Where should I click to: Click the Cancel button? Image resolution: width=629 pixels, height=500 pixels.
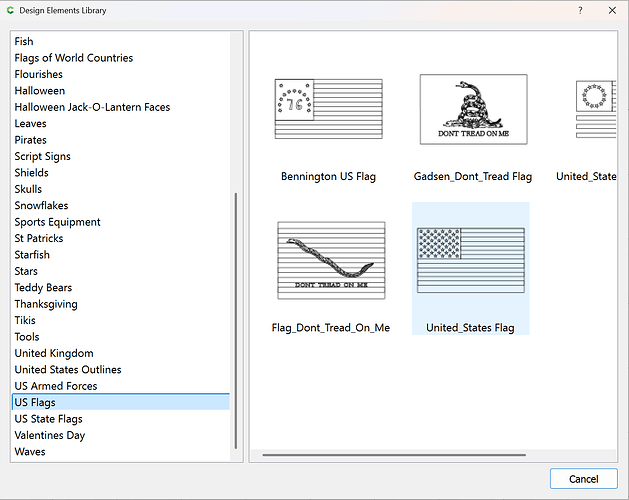point(583,479)
